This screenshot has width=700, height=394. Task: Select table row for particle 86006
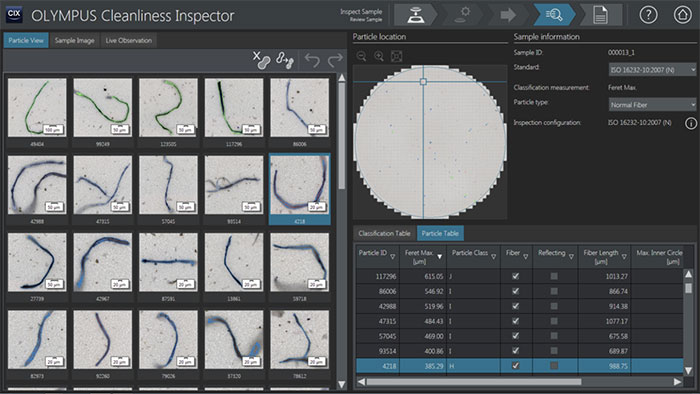[519, 291]
